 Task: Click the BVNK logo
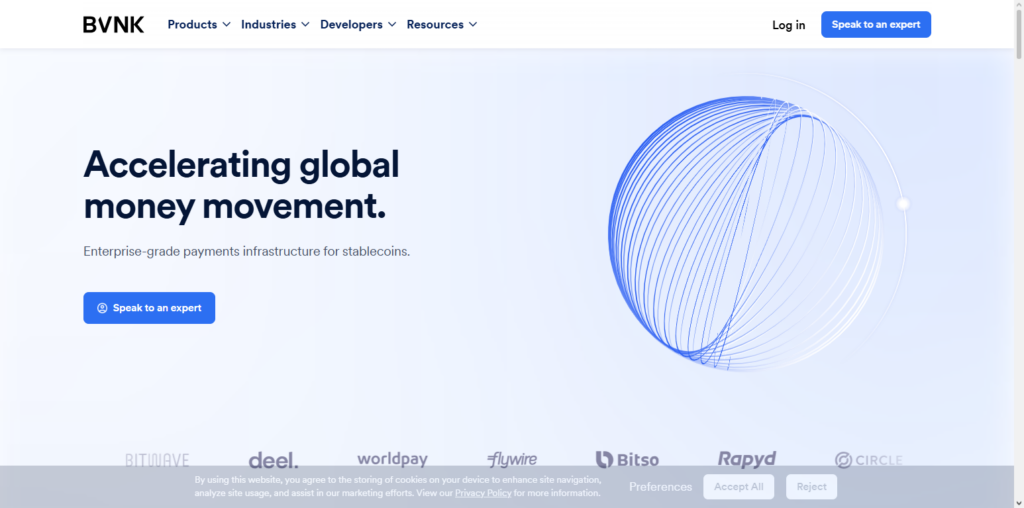(x=114, y=25)
